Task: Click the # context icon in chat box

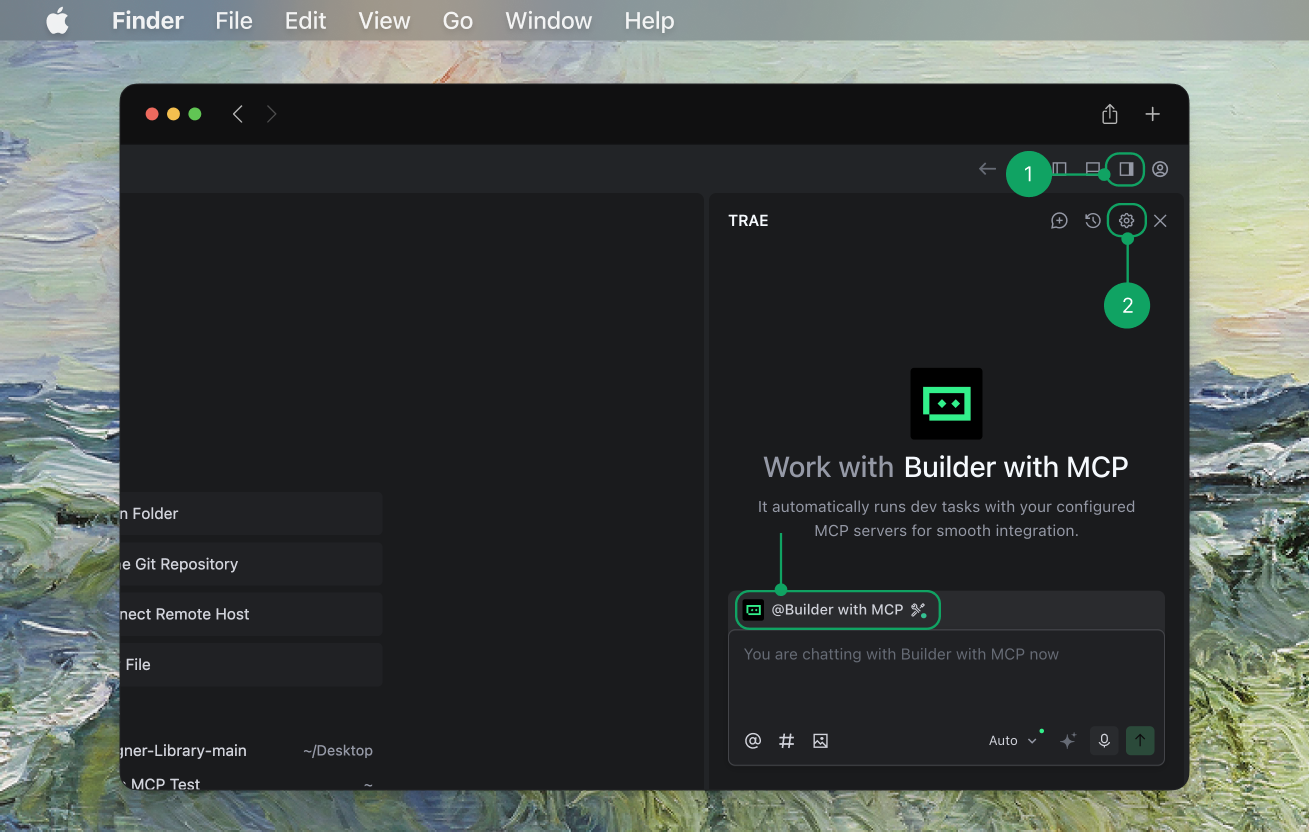Action: 787,741
